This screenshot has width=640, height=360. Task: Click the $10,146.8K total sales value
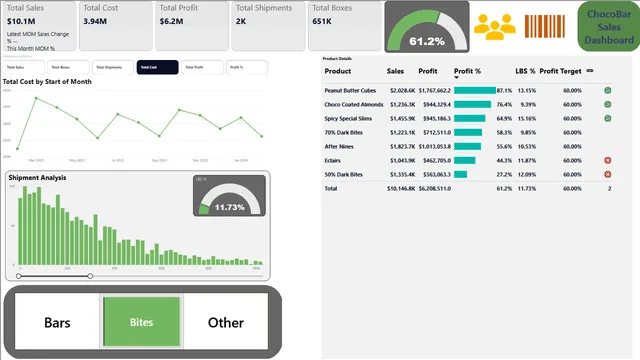tap(401, 189)
